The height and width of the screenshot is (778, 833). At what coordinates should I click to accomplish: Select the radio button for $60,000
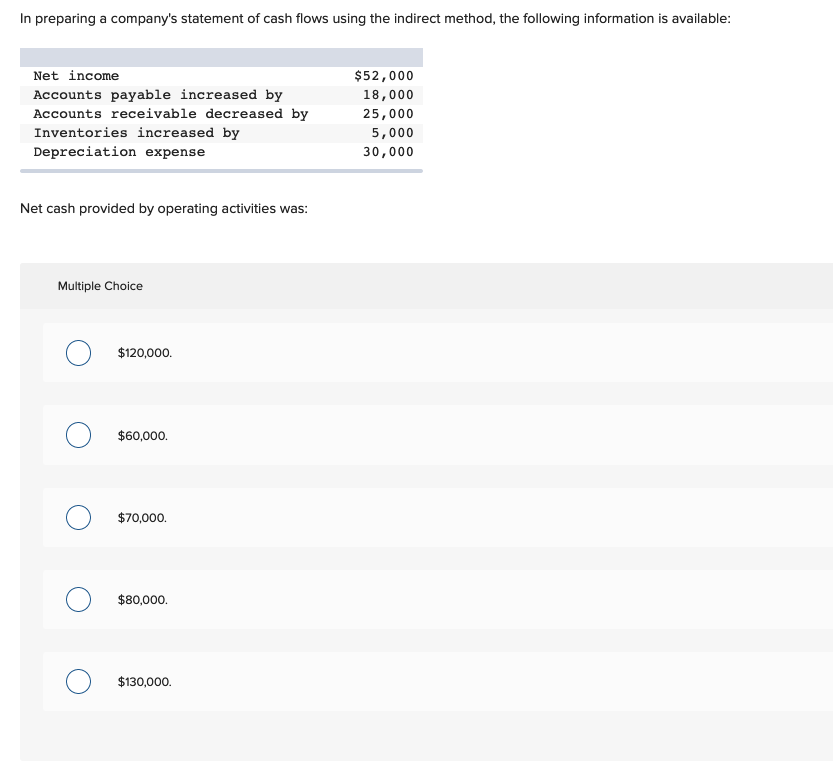(78, 435)
